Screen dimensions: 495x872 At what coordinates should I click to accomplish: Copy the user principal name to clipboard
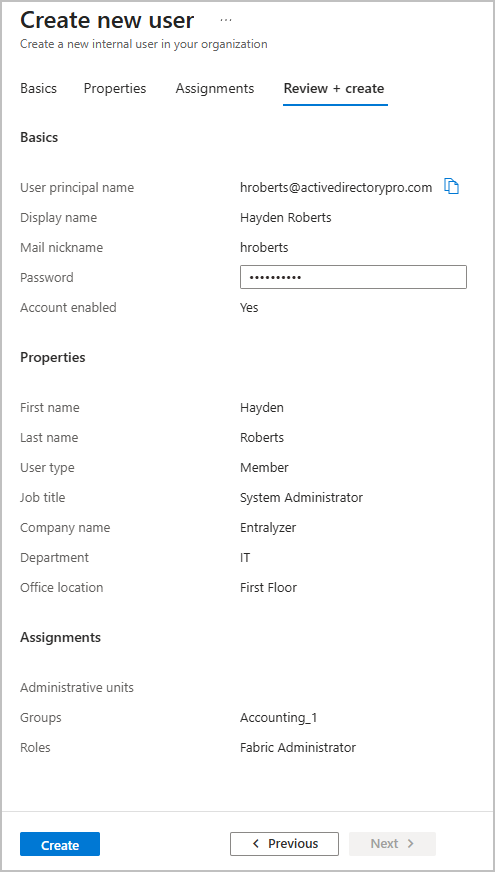tap(452, 187)
